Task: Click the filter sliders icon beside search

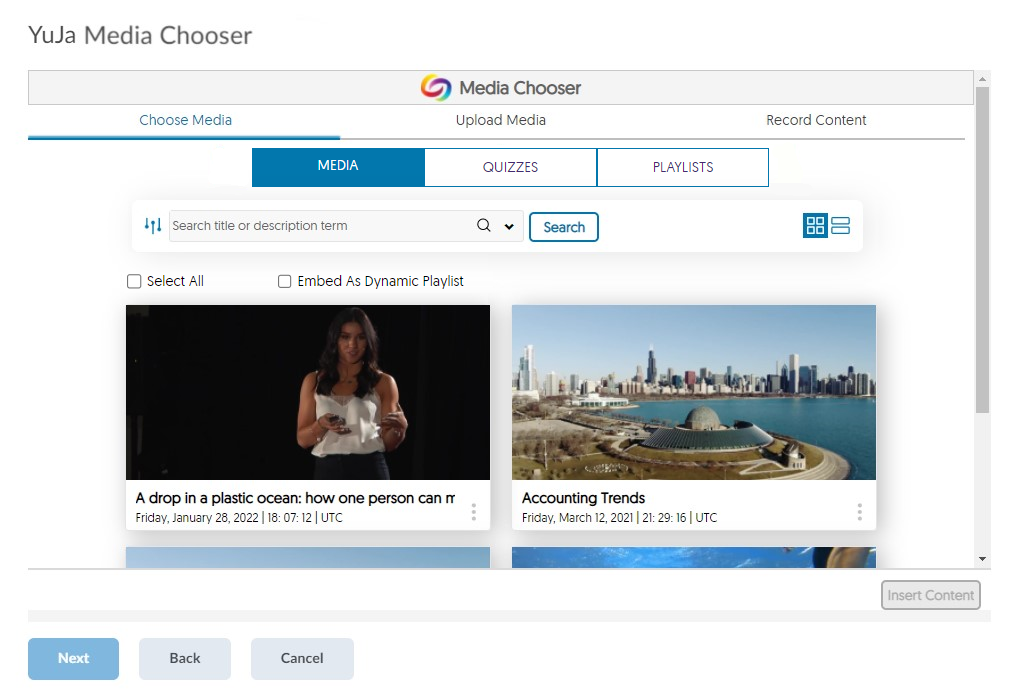Action: tap(152, 226)
